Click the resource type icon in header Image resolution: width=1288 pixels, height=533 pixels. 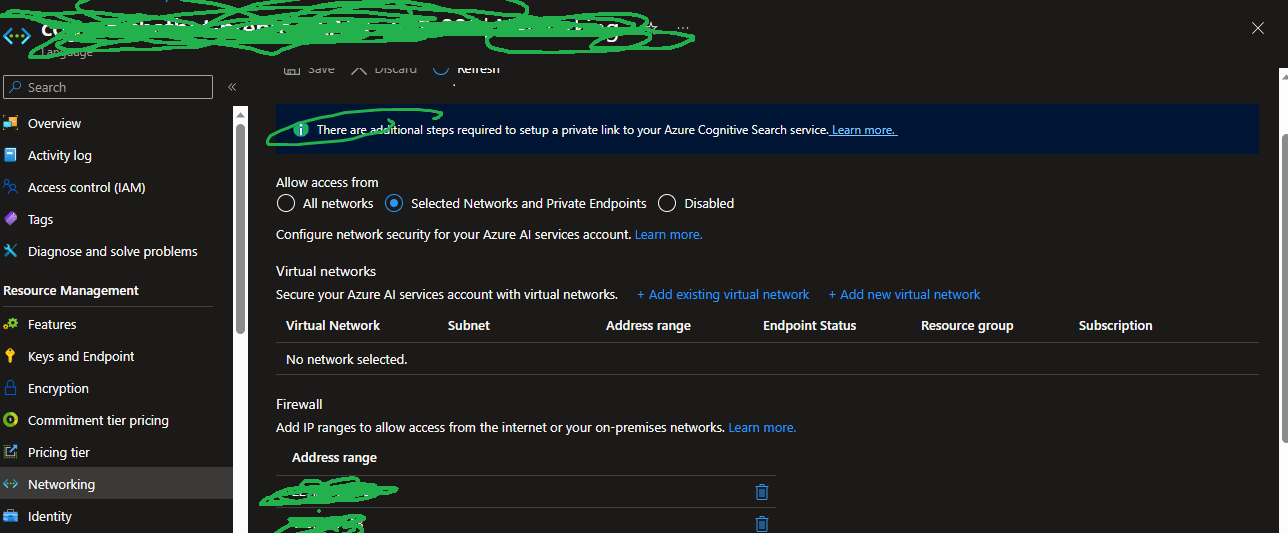tap(17, 38)
